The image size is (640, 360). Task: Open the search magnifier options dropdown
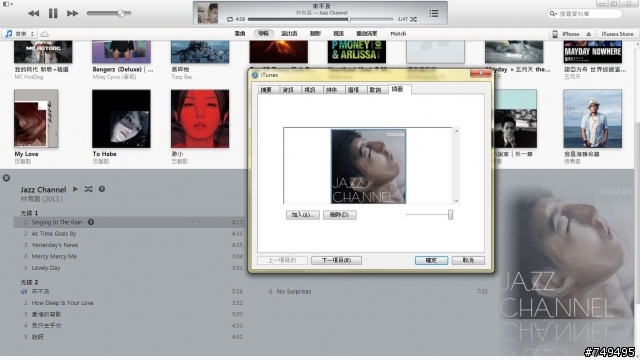click(x=553, y=13)
